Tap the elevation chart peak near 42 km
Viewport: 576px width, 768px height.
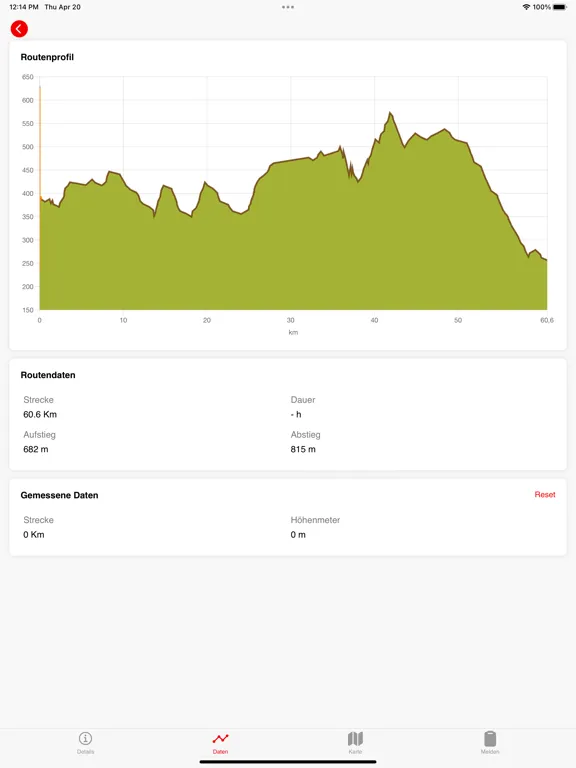(390, 113)
